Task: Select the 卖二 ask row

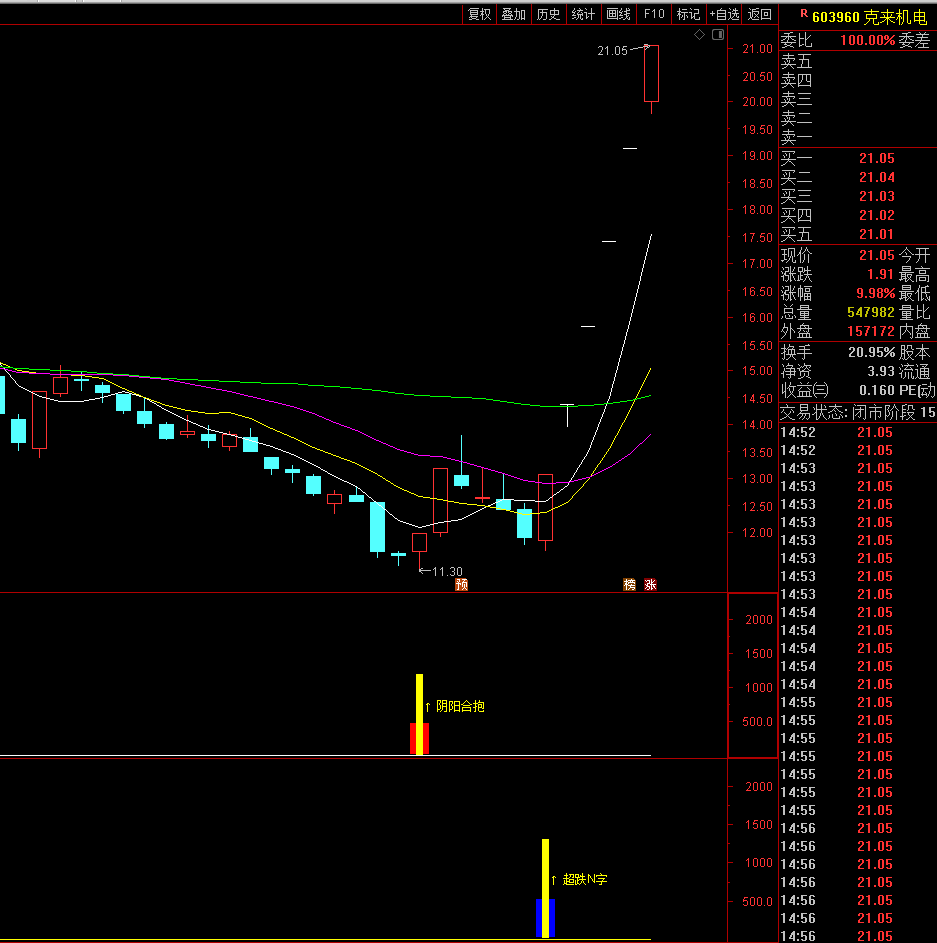Action: pos(858,118)
